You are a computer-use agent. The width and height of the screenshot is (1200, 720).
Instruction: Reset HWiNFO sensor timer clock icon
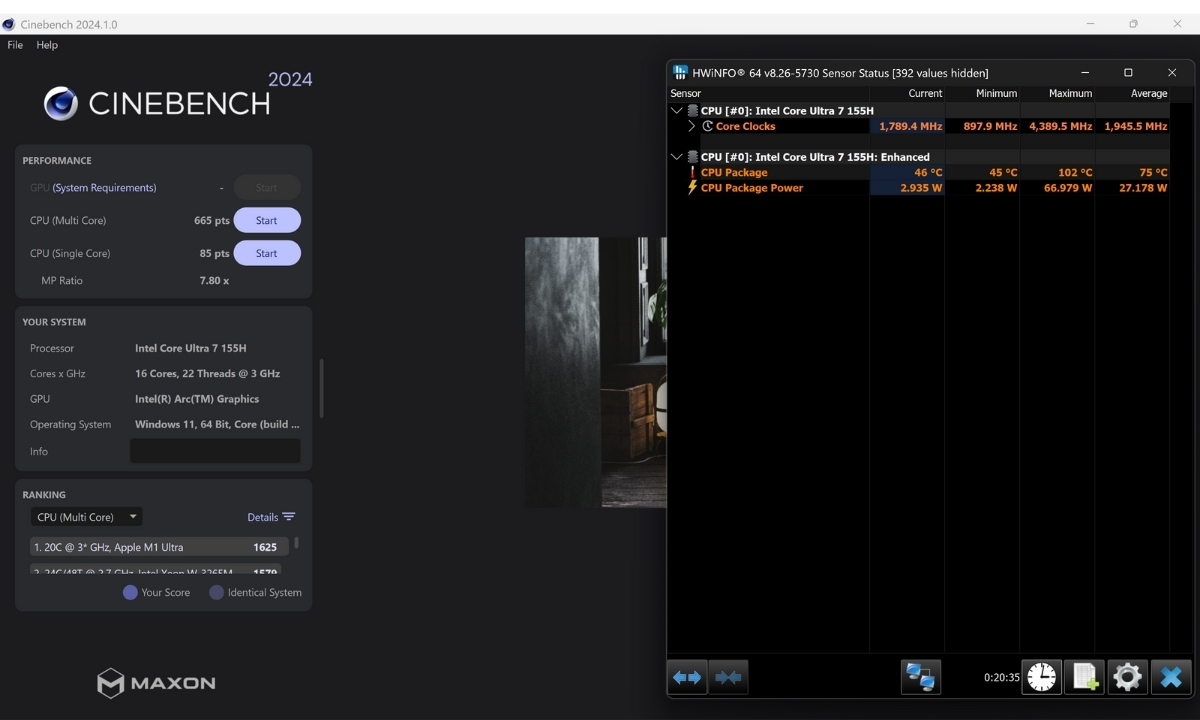click(1041, 677)
